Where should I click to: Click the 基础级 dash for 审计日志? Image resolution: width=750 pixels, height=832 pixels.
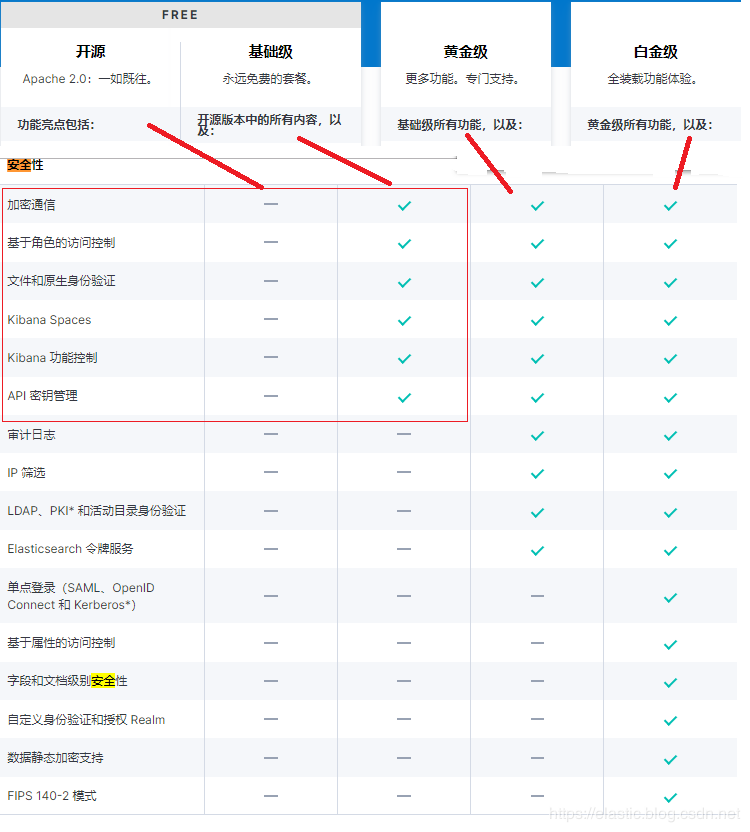pyautogui.click(x=404, y=434)
